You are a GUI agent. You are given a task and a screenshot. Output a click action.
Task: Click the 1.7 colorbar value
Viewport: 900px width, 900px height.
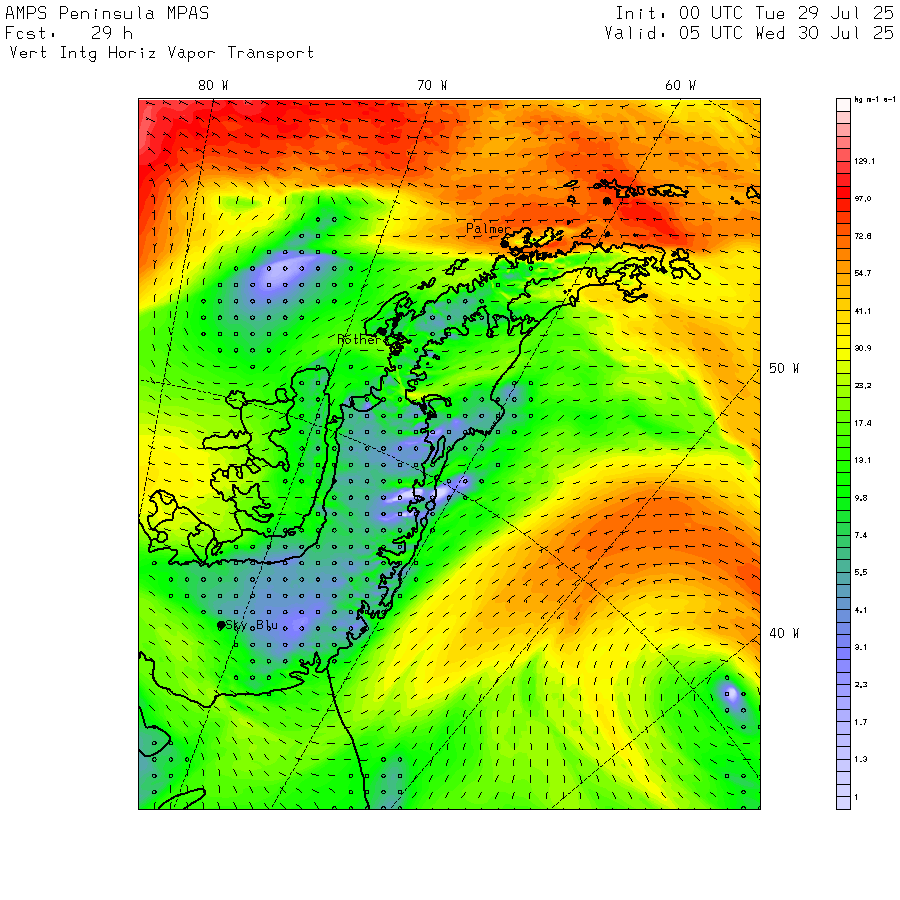click(x=861, y=722)
